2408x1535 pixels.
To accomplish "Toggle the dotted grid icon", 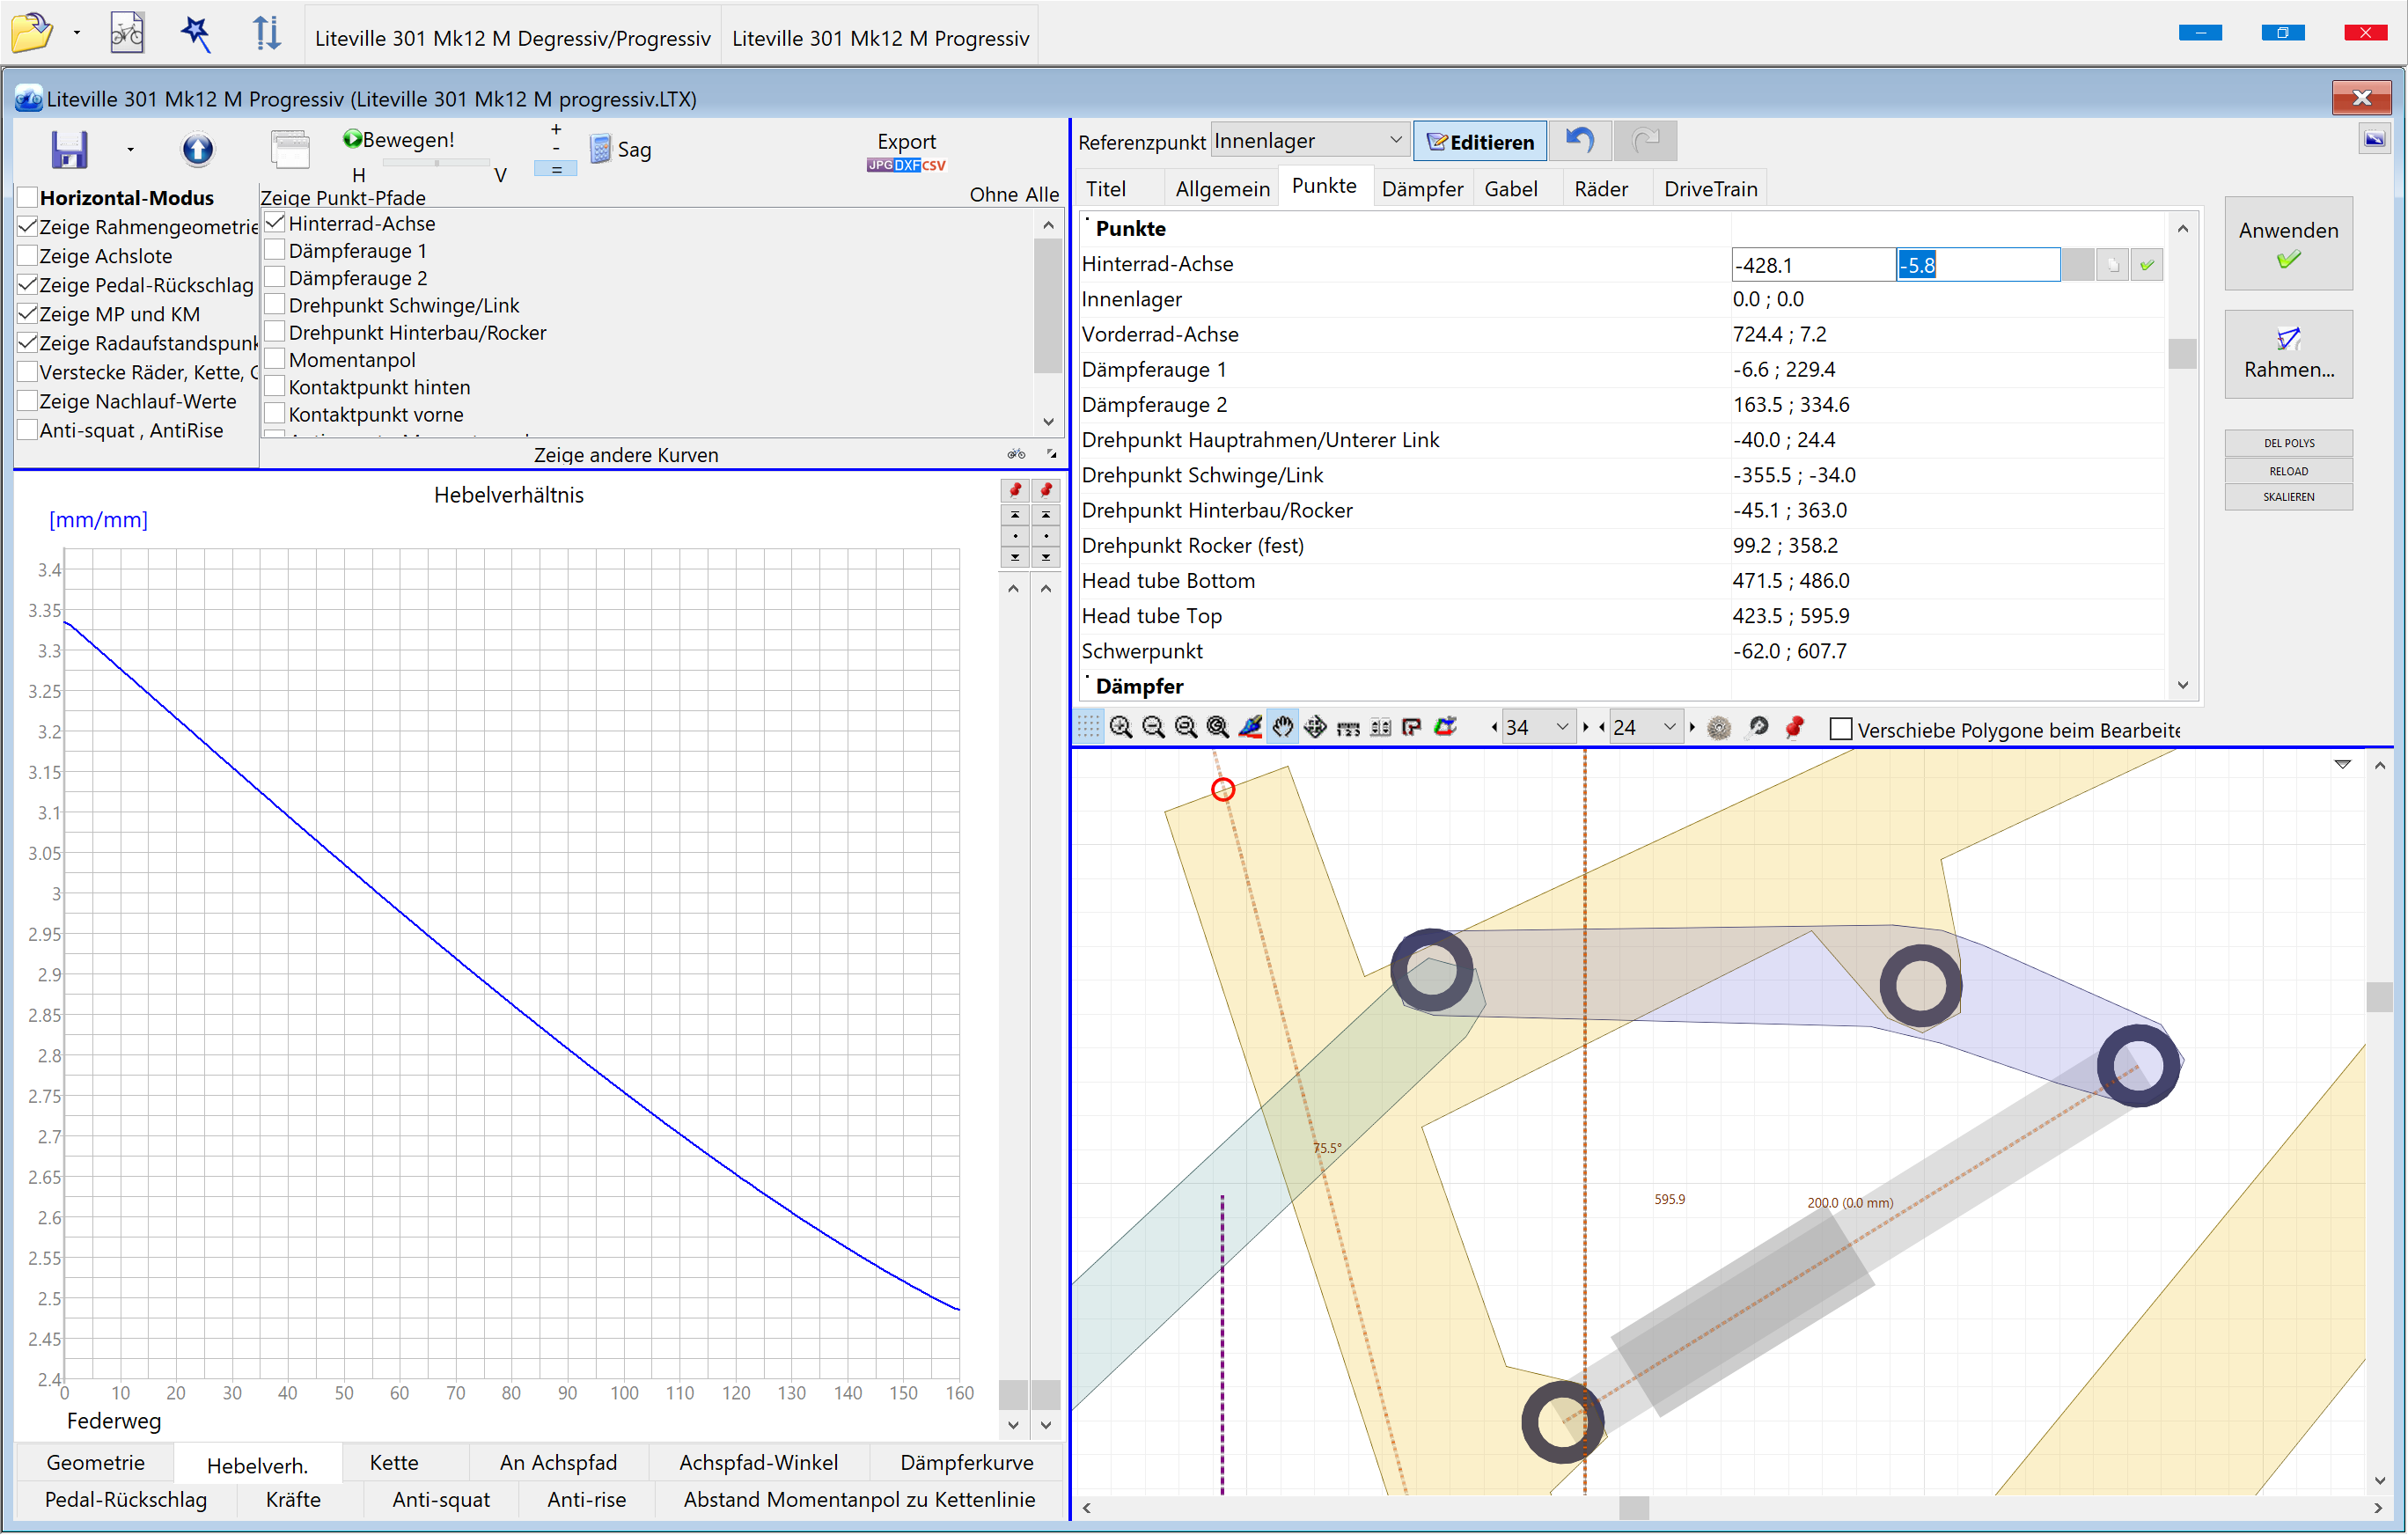I will pos(1088,728).
